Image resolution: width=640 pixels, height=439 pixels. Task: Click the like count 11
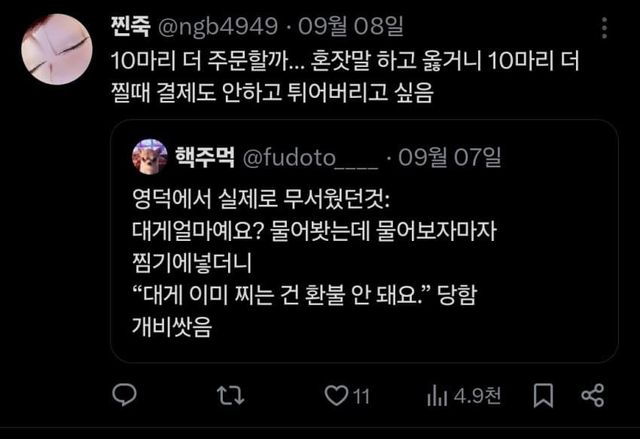[361, 397]
